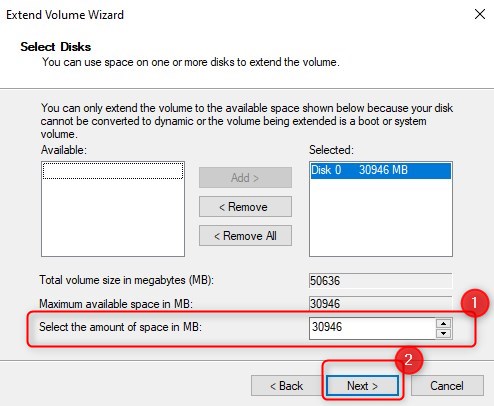Increase space amount with up spinner arrow
Viewport: 494px width, 406px height.
pyautogui.click(x=444, y=323)
